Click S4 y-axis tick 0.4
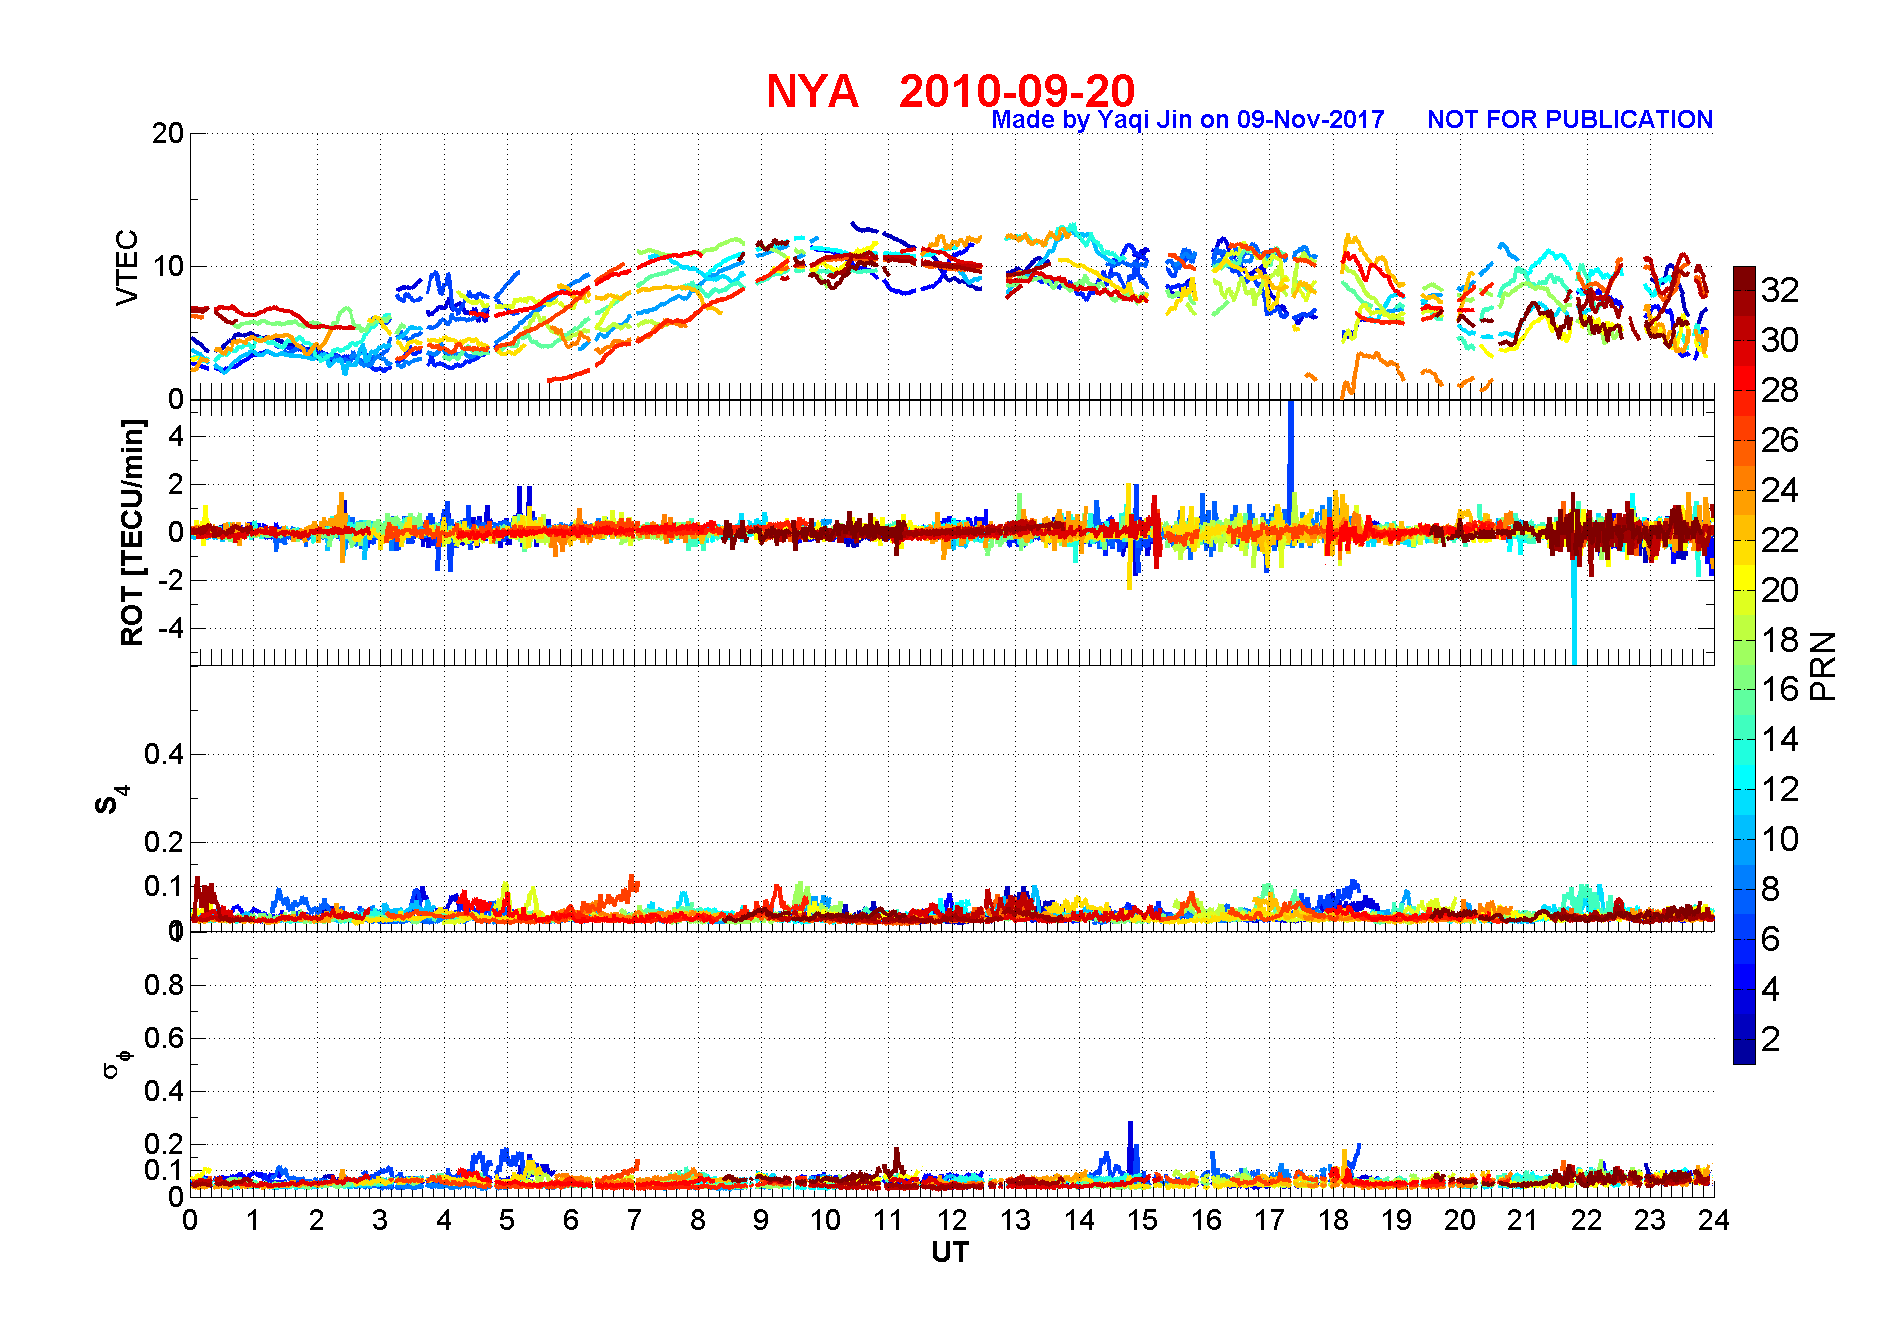Screen dimensions: 1904x1330 [x=164, y=754]
